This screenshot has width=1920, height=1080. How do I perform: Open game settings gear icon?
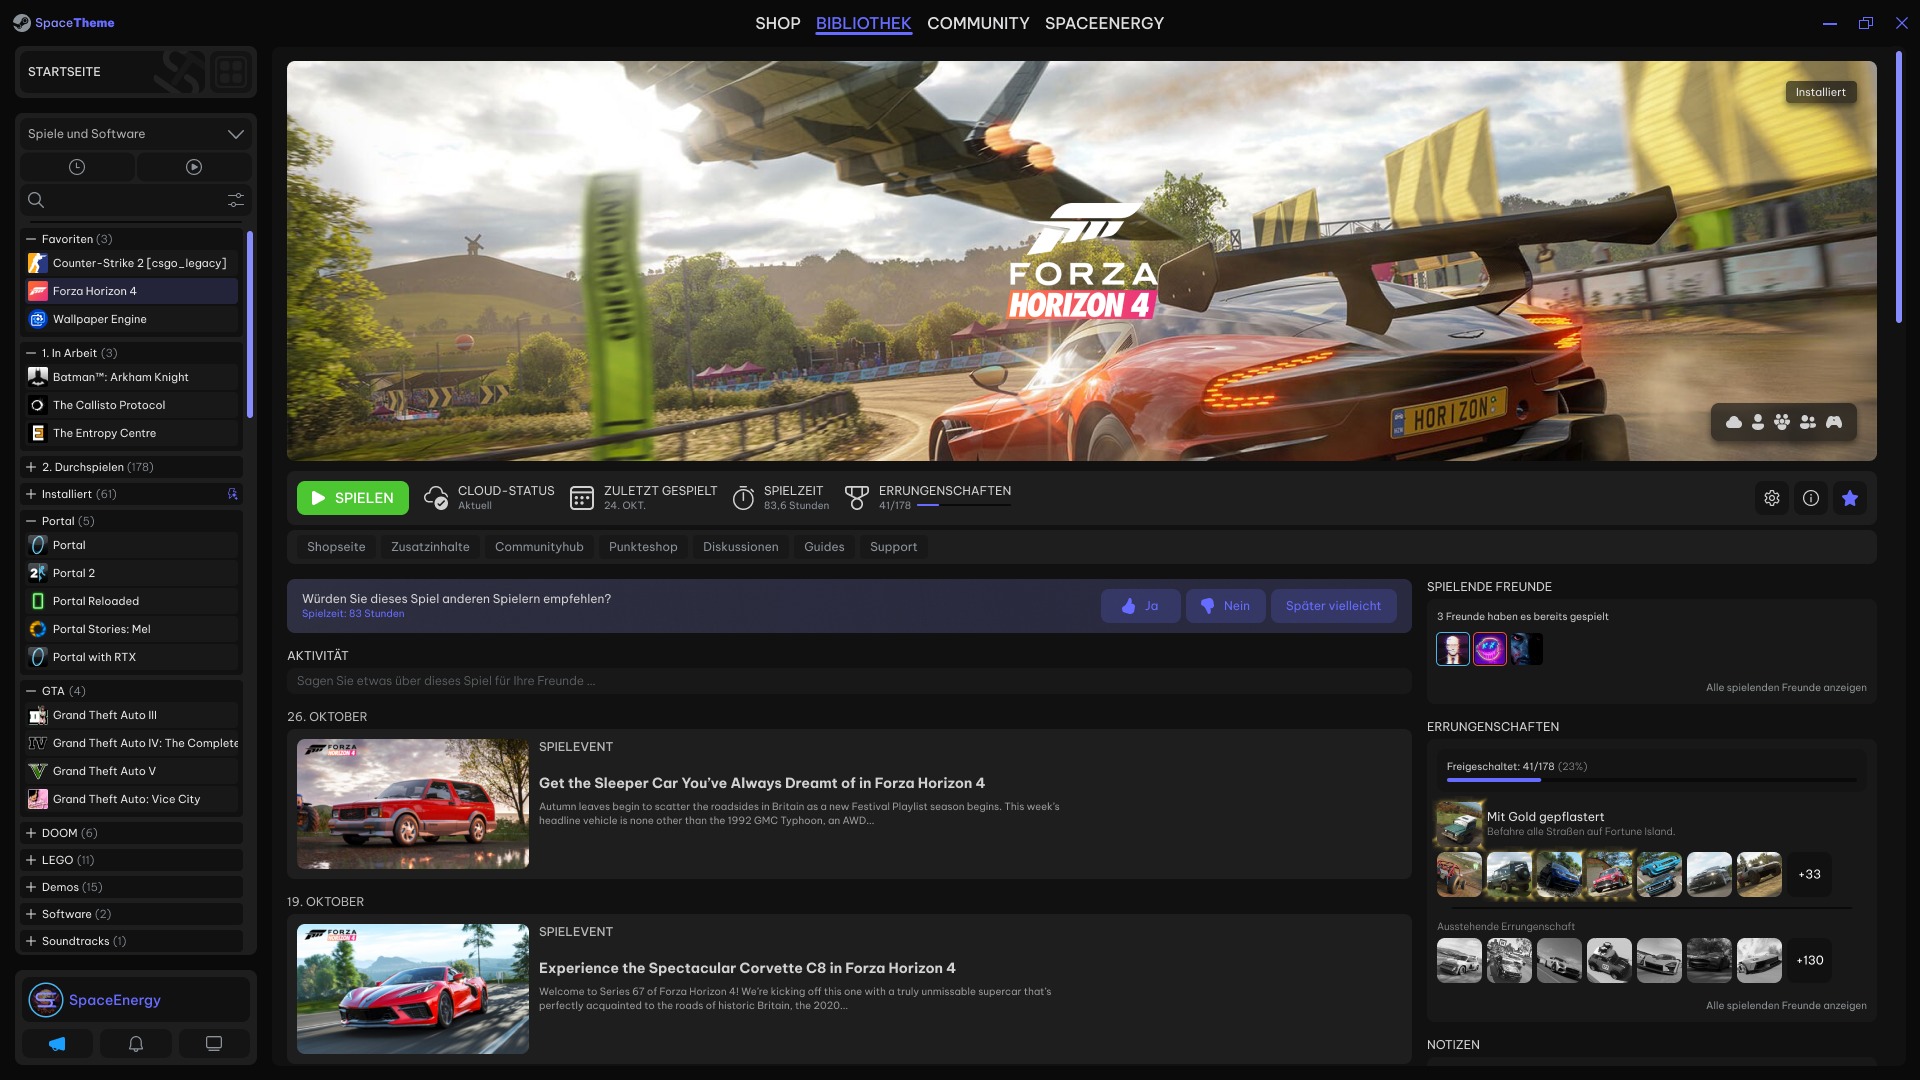click(x=1772, y=498)
